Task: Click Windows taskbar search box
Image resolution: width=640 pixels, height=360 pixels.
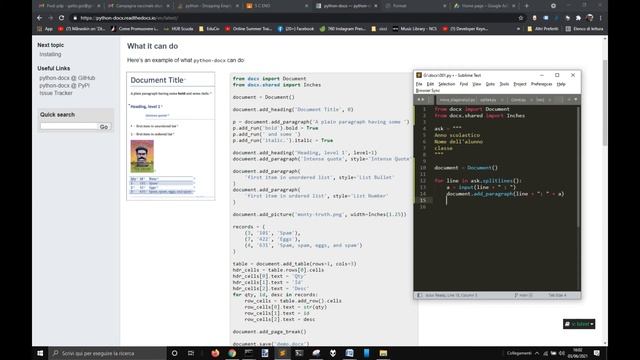Action: 108,353
